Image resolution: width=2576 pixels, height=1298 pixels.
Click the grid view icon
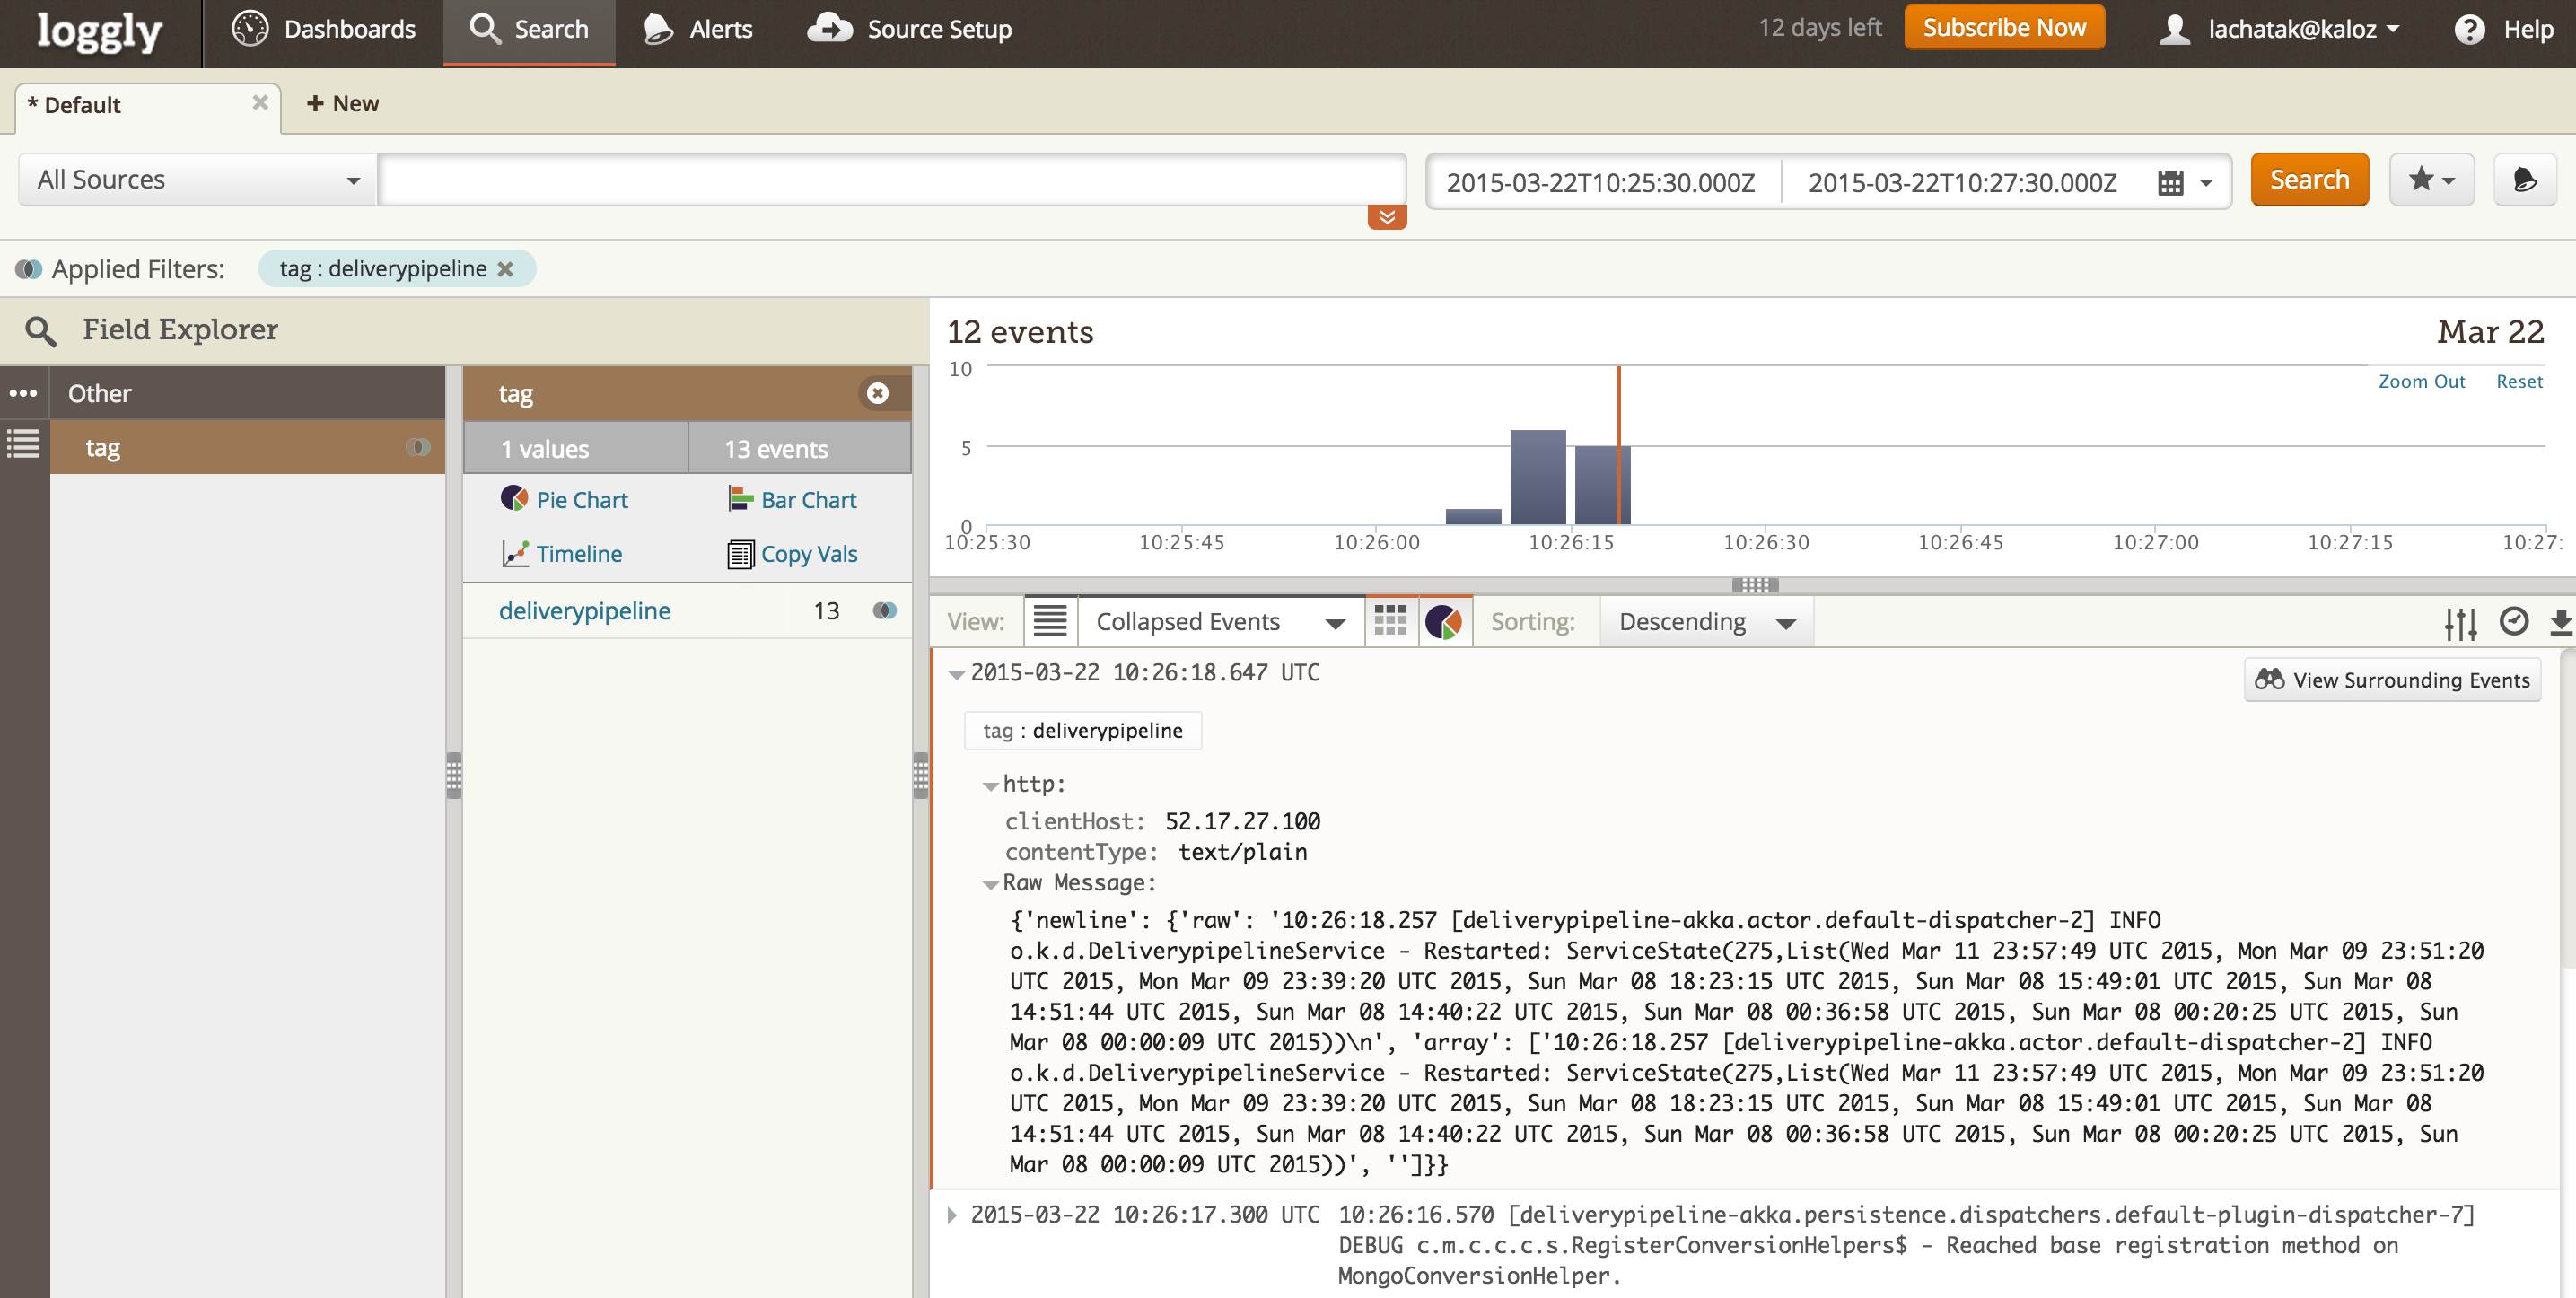point(1390,621)
